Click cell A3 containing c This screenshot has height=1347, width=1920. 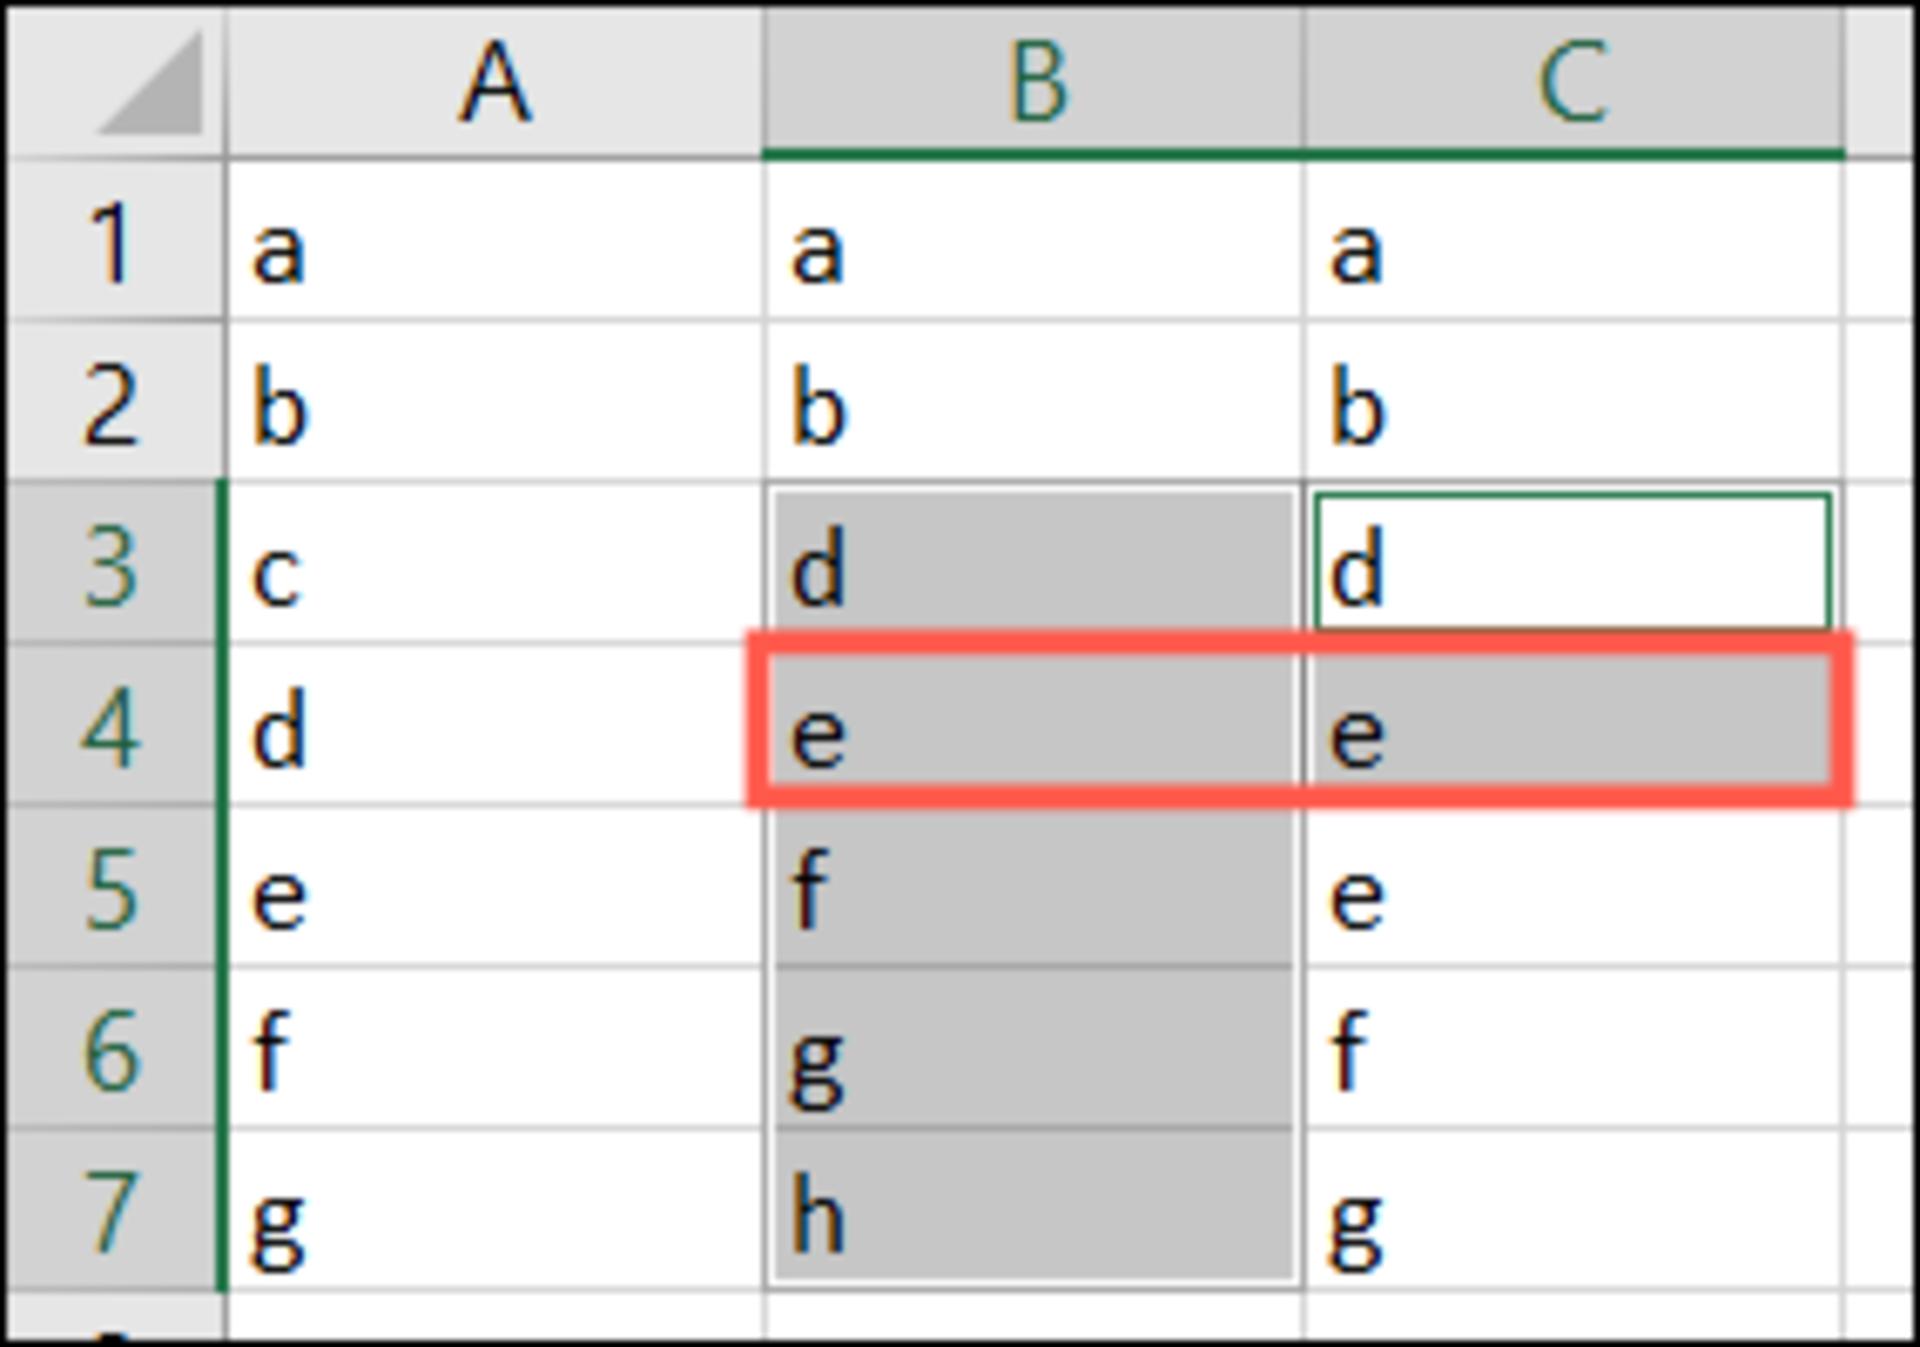pos(495,564)
